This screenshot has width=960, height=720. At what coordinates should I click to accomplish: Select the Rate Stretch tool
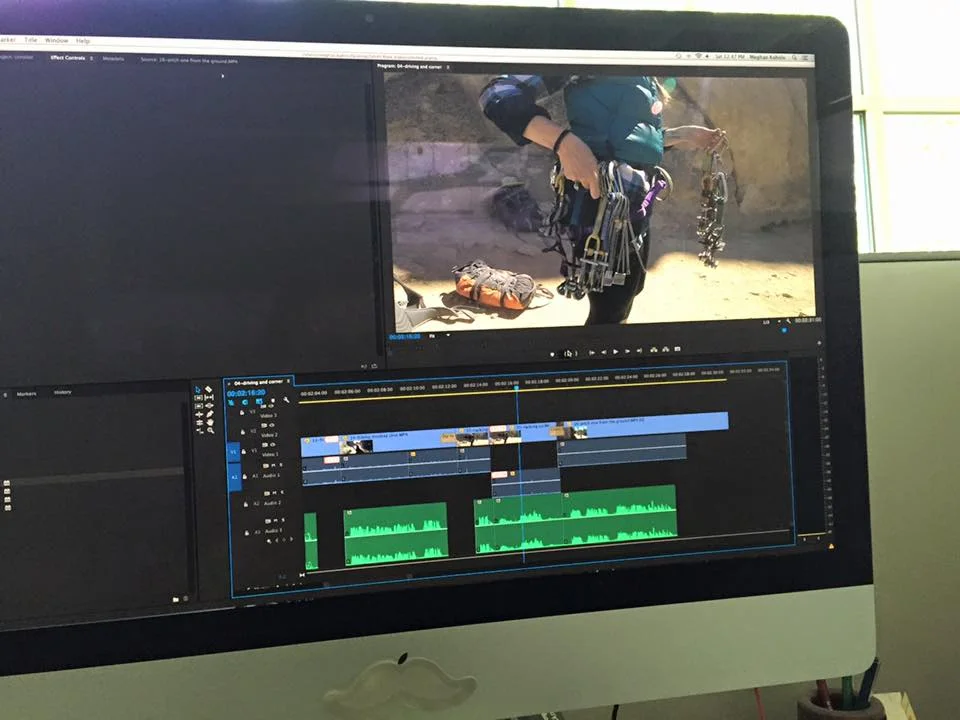pos(198,431)
